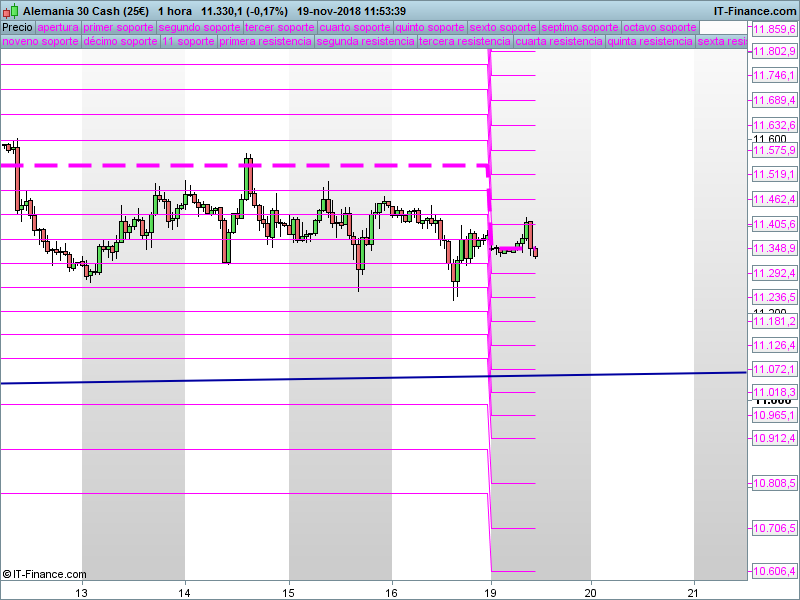This screenshot has height=600, width=800.
Task: Click the 1 hora timeframe text
Action: point(175,11)
